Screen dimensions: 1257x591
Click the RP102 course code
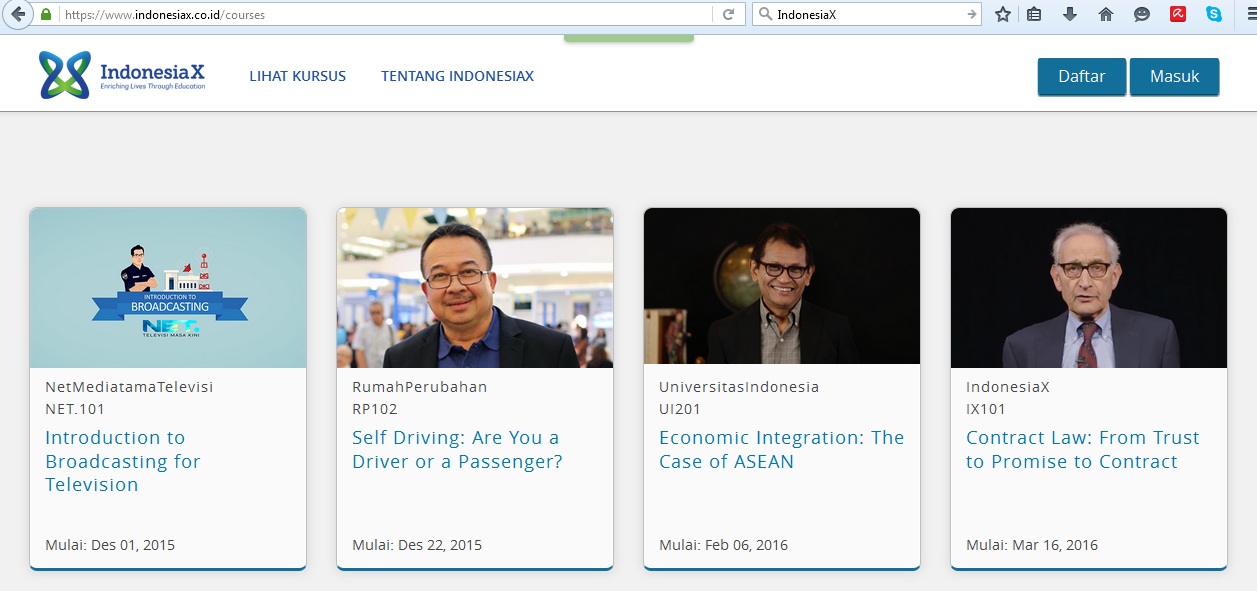(x=375, y=409)
